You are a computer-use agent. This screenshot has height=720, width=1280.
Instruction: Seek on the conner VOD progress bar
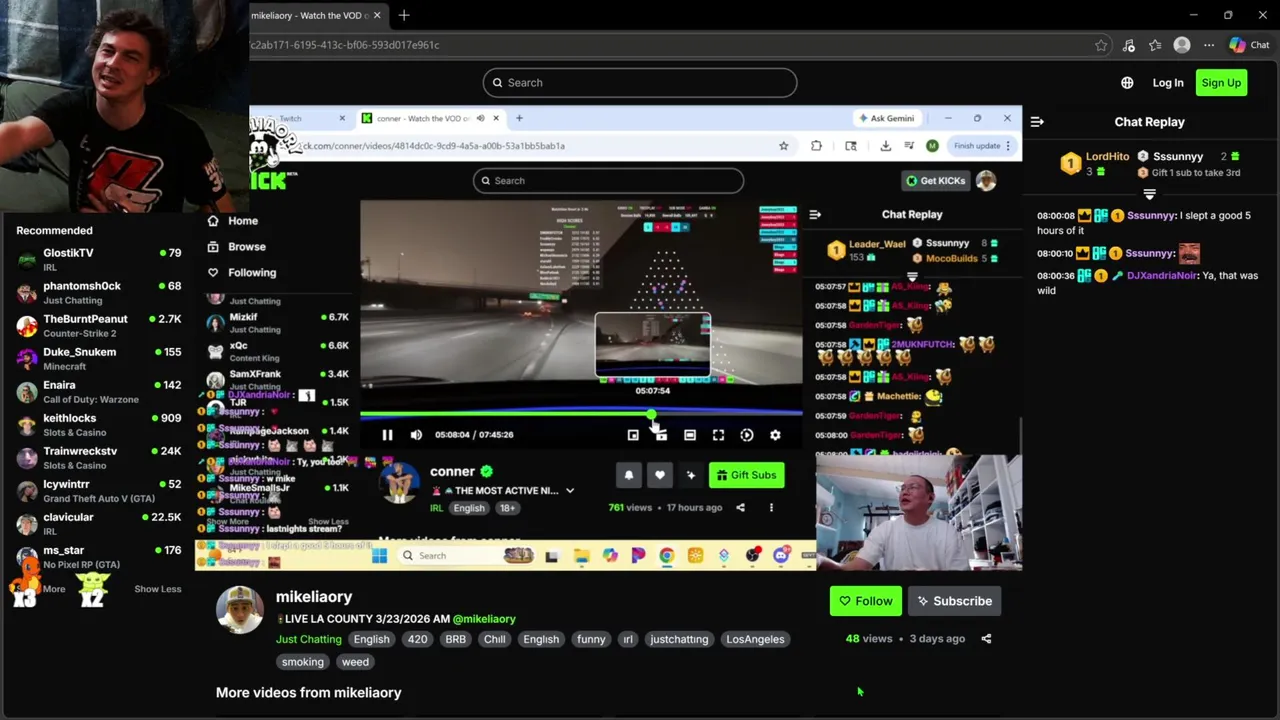pos(581,414)
